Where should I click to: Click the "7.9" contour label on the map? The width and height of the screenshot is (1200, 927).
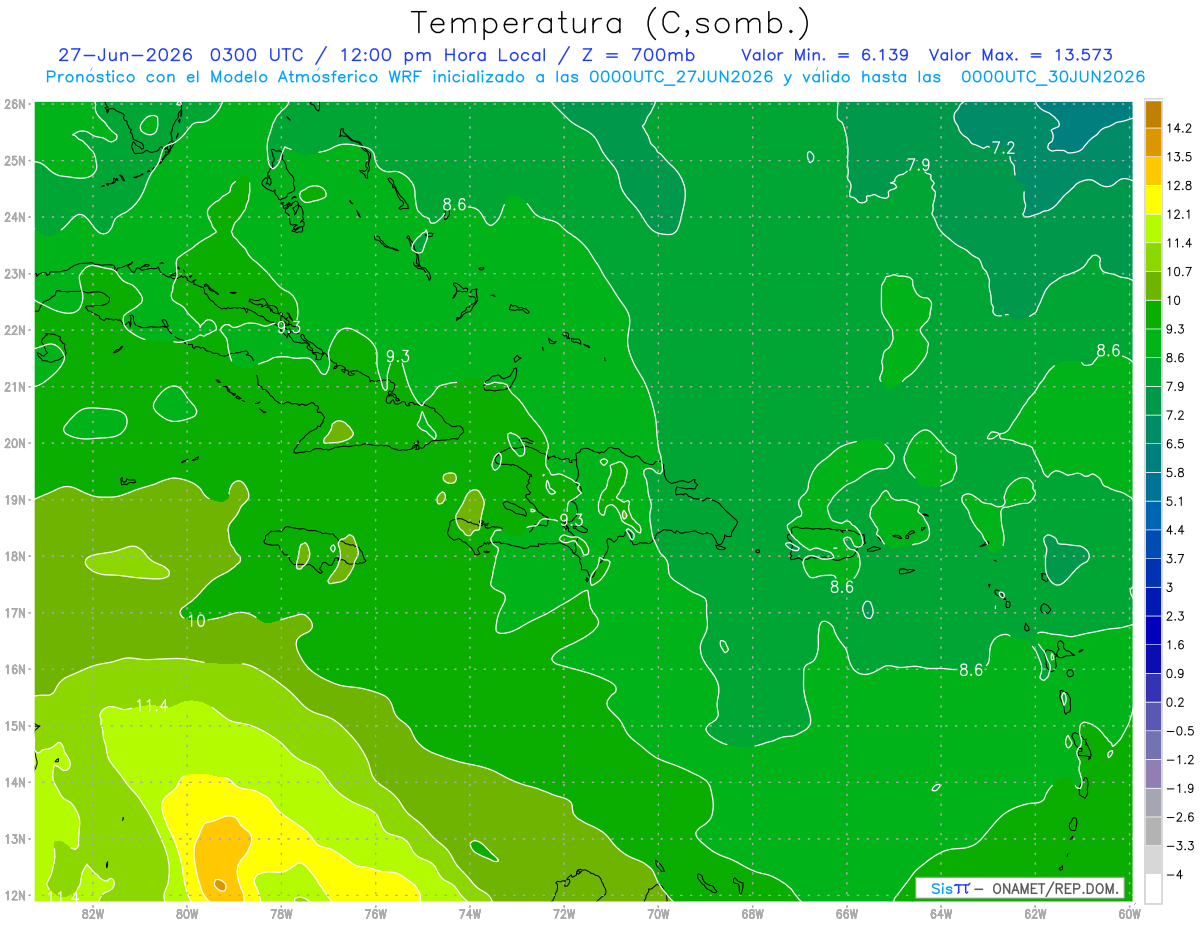tap(918, 165)
